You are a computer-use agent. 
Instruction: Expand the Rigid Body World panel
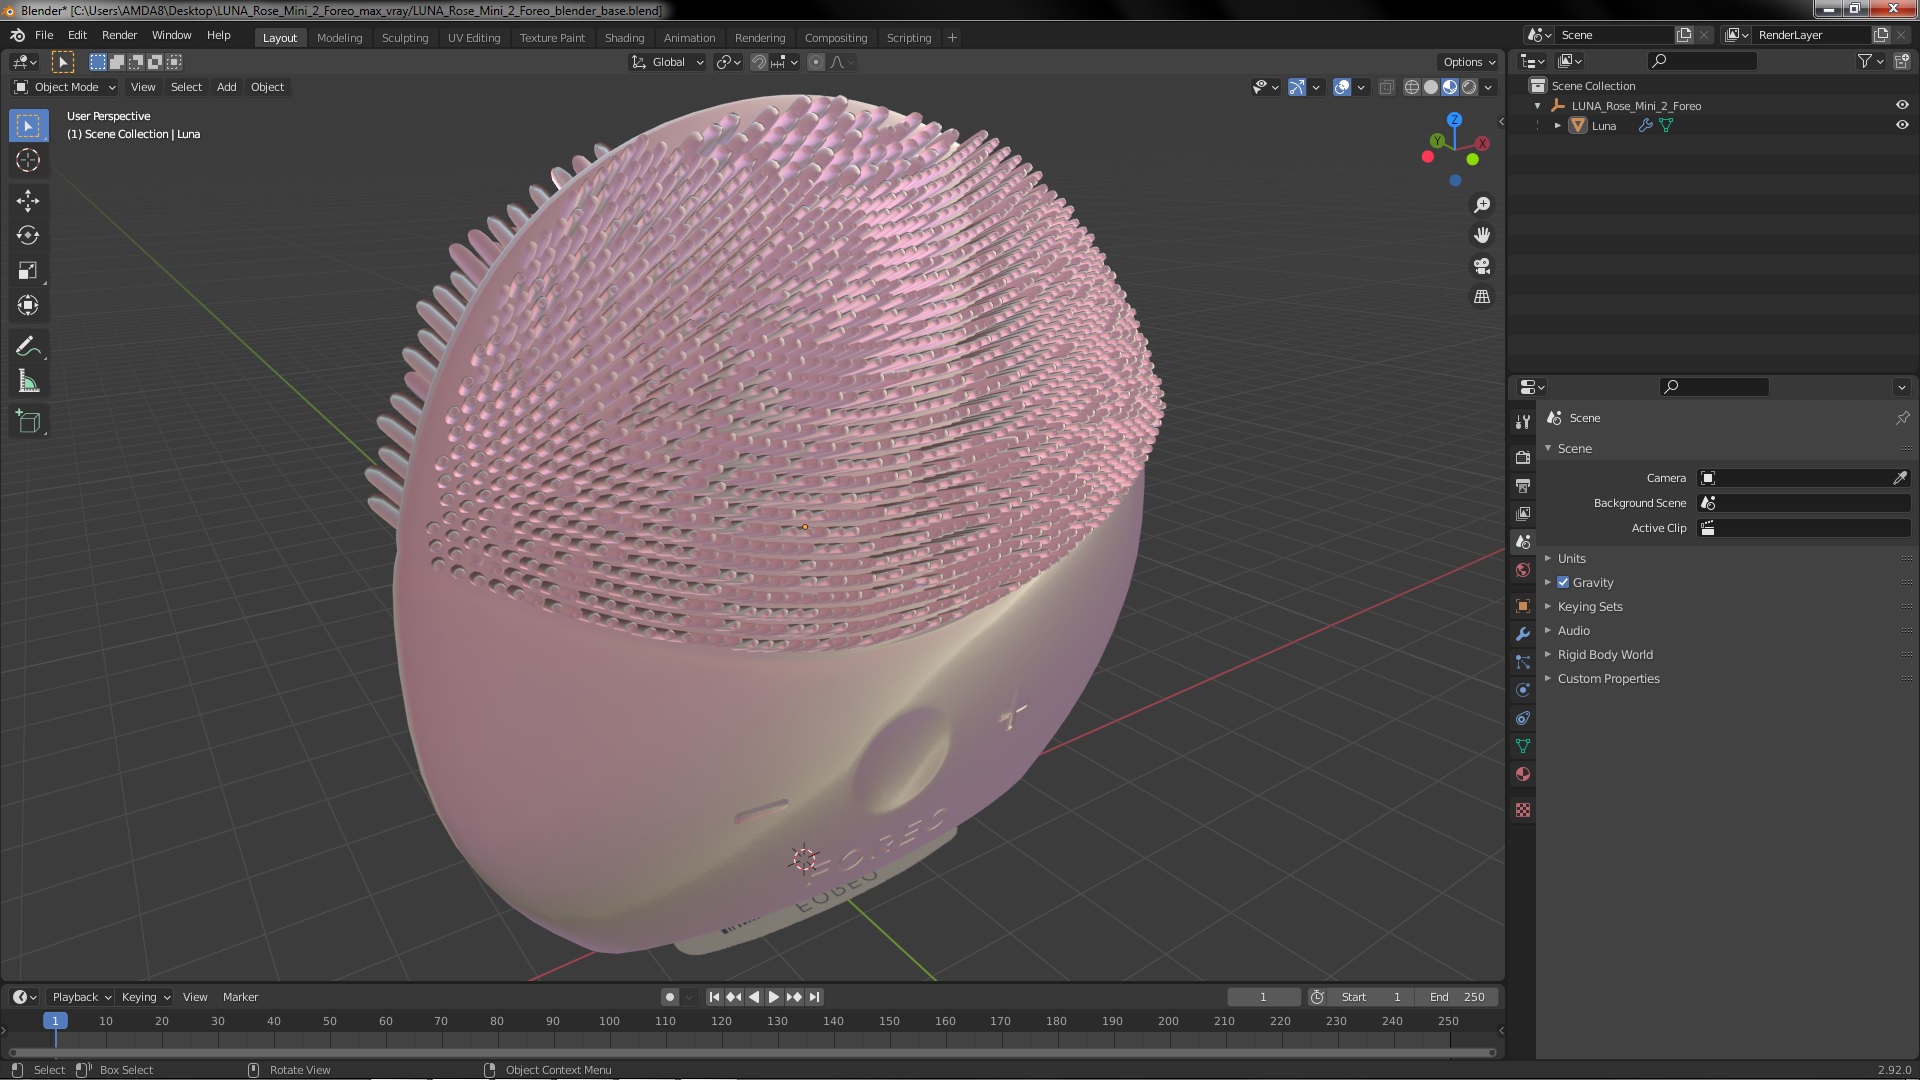(x=1604, y=654)
